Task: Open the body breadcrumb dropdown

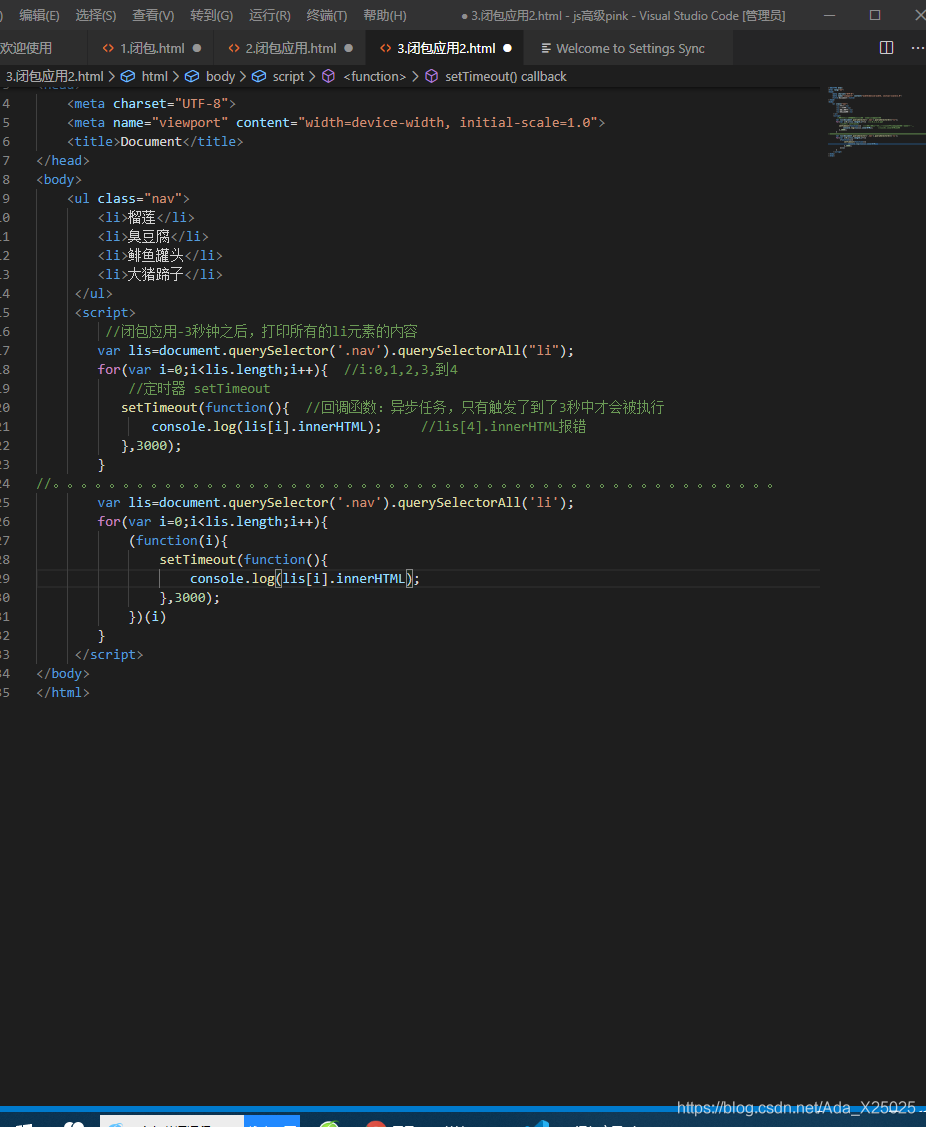Action: click(220, 76)
